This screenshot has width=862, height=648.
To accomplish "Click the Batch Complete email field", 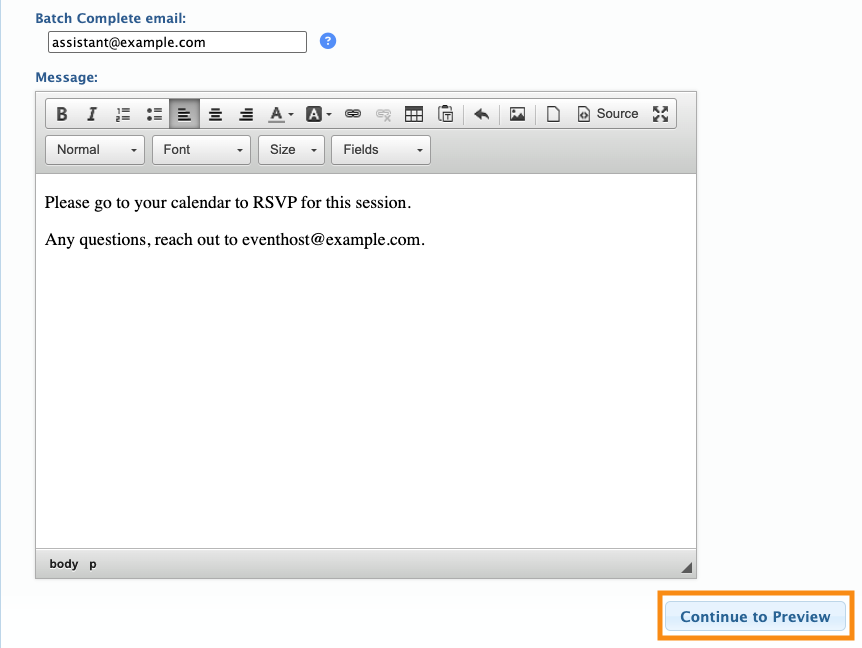I will click(177, 42).
